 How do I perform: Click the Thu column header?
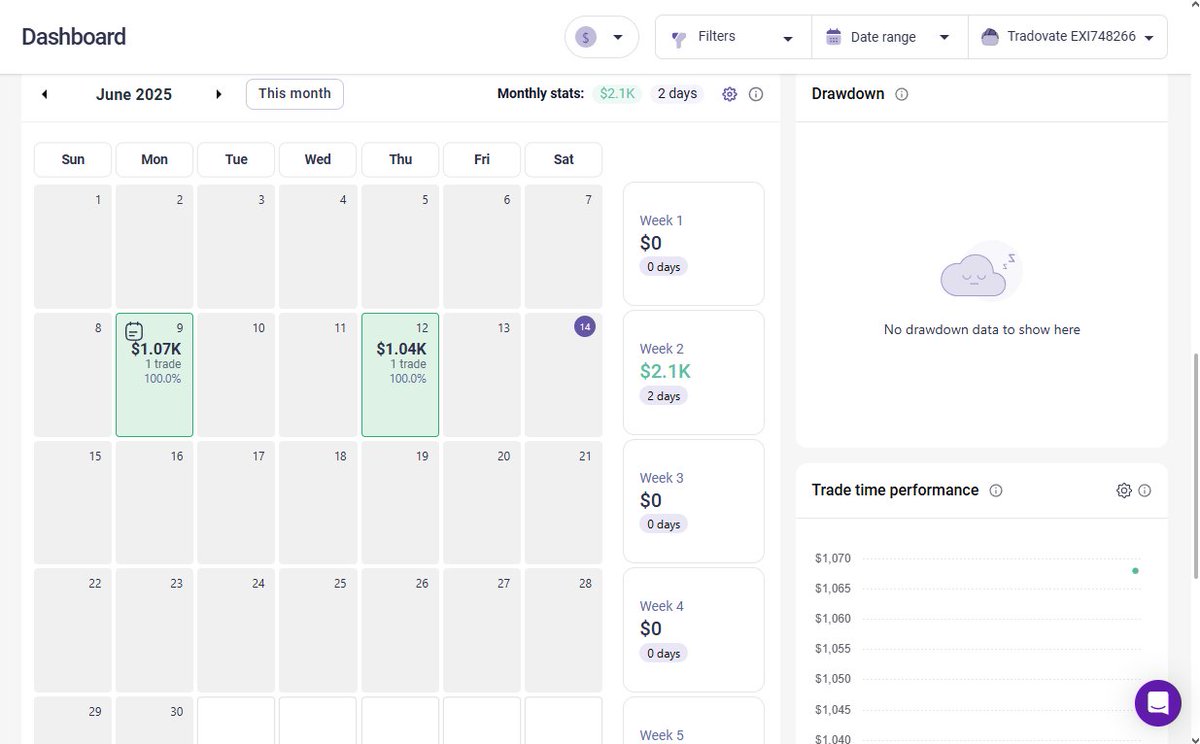[400, 159]
